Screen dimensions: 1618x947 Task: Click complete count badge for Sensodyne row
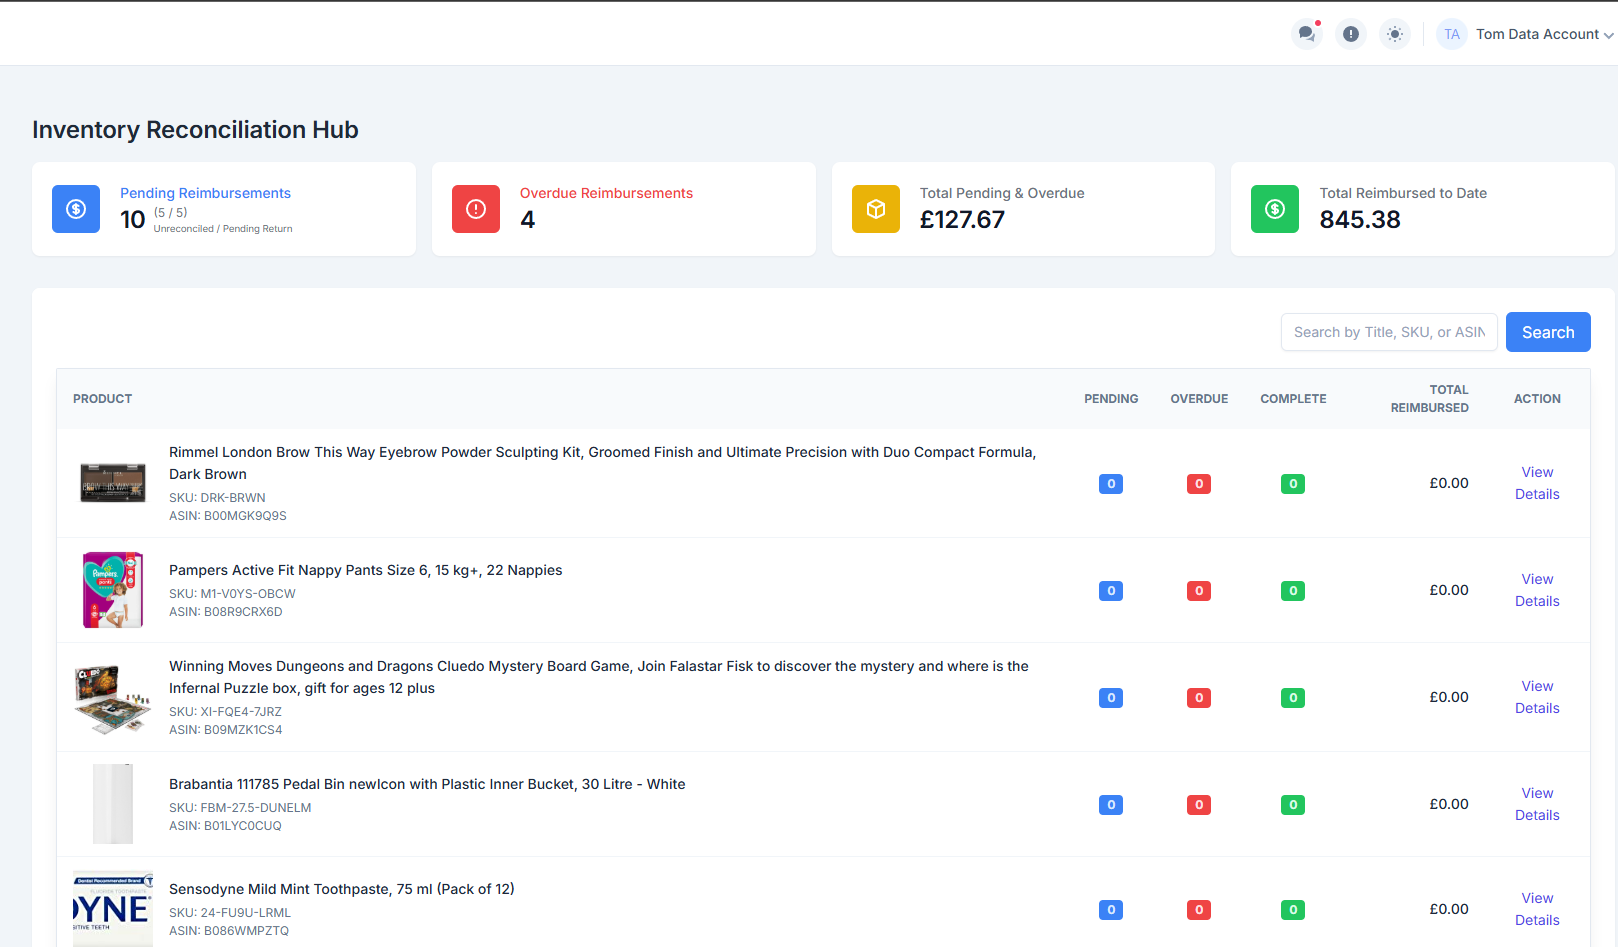pyautogui.click(x=1293, y=910)
